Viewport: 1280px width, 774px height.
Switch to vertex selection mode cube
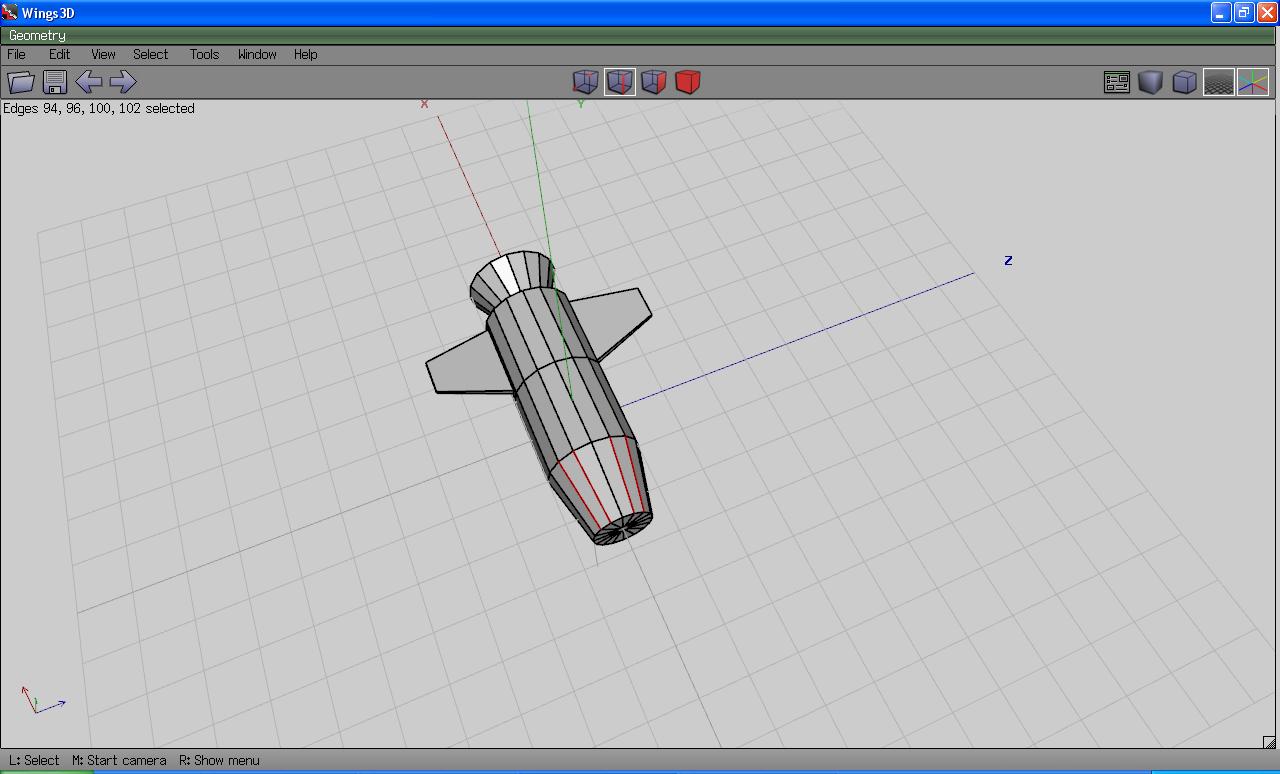pos(585,82)
